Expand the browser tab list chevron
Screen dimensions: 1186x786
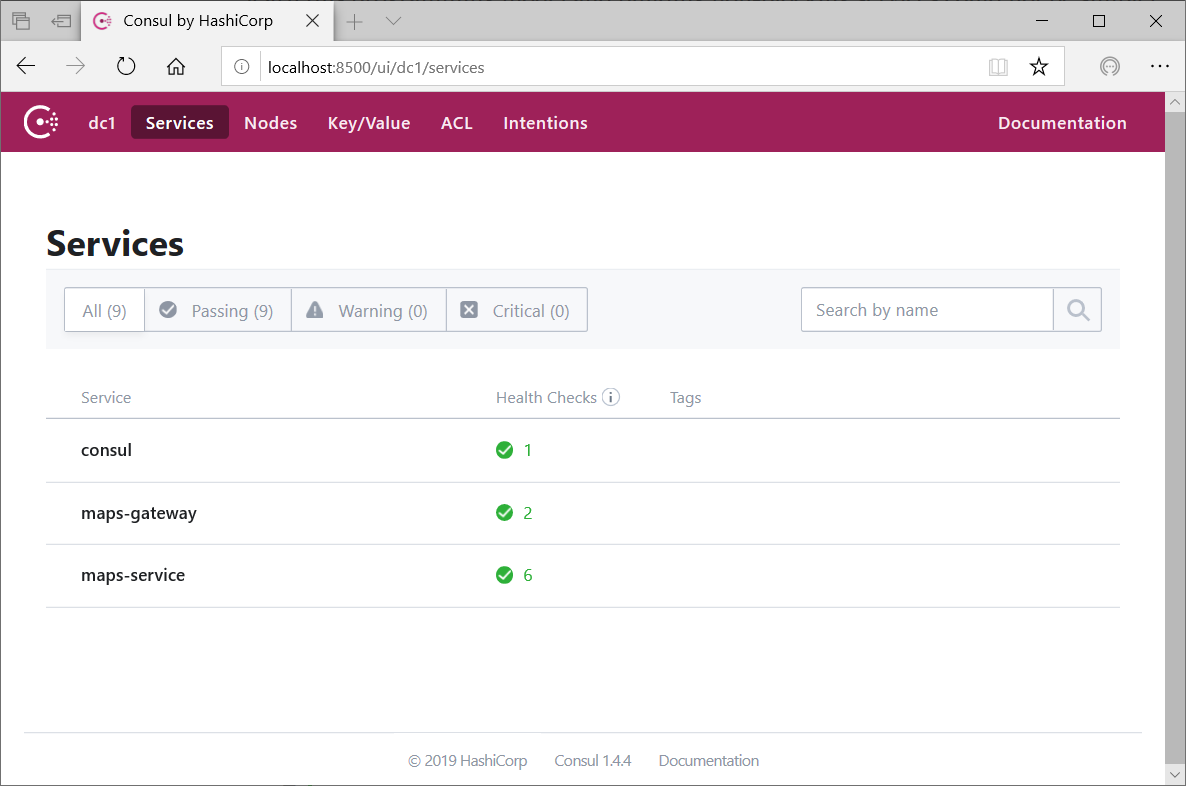(393, 21)
